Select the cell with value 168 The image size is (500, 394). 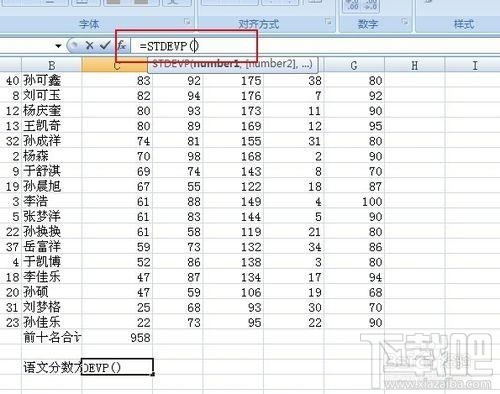pyautogui.click(x=233, y=156)
